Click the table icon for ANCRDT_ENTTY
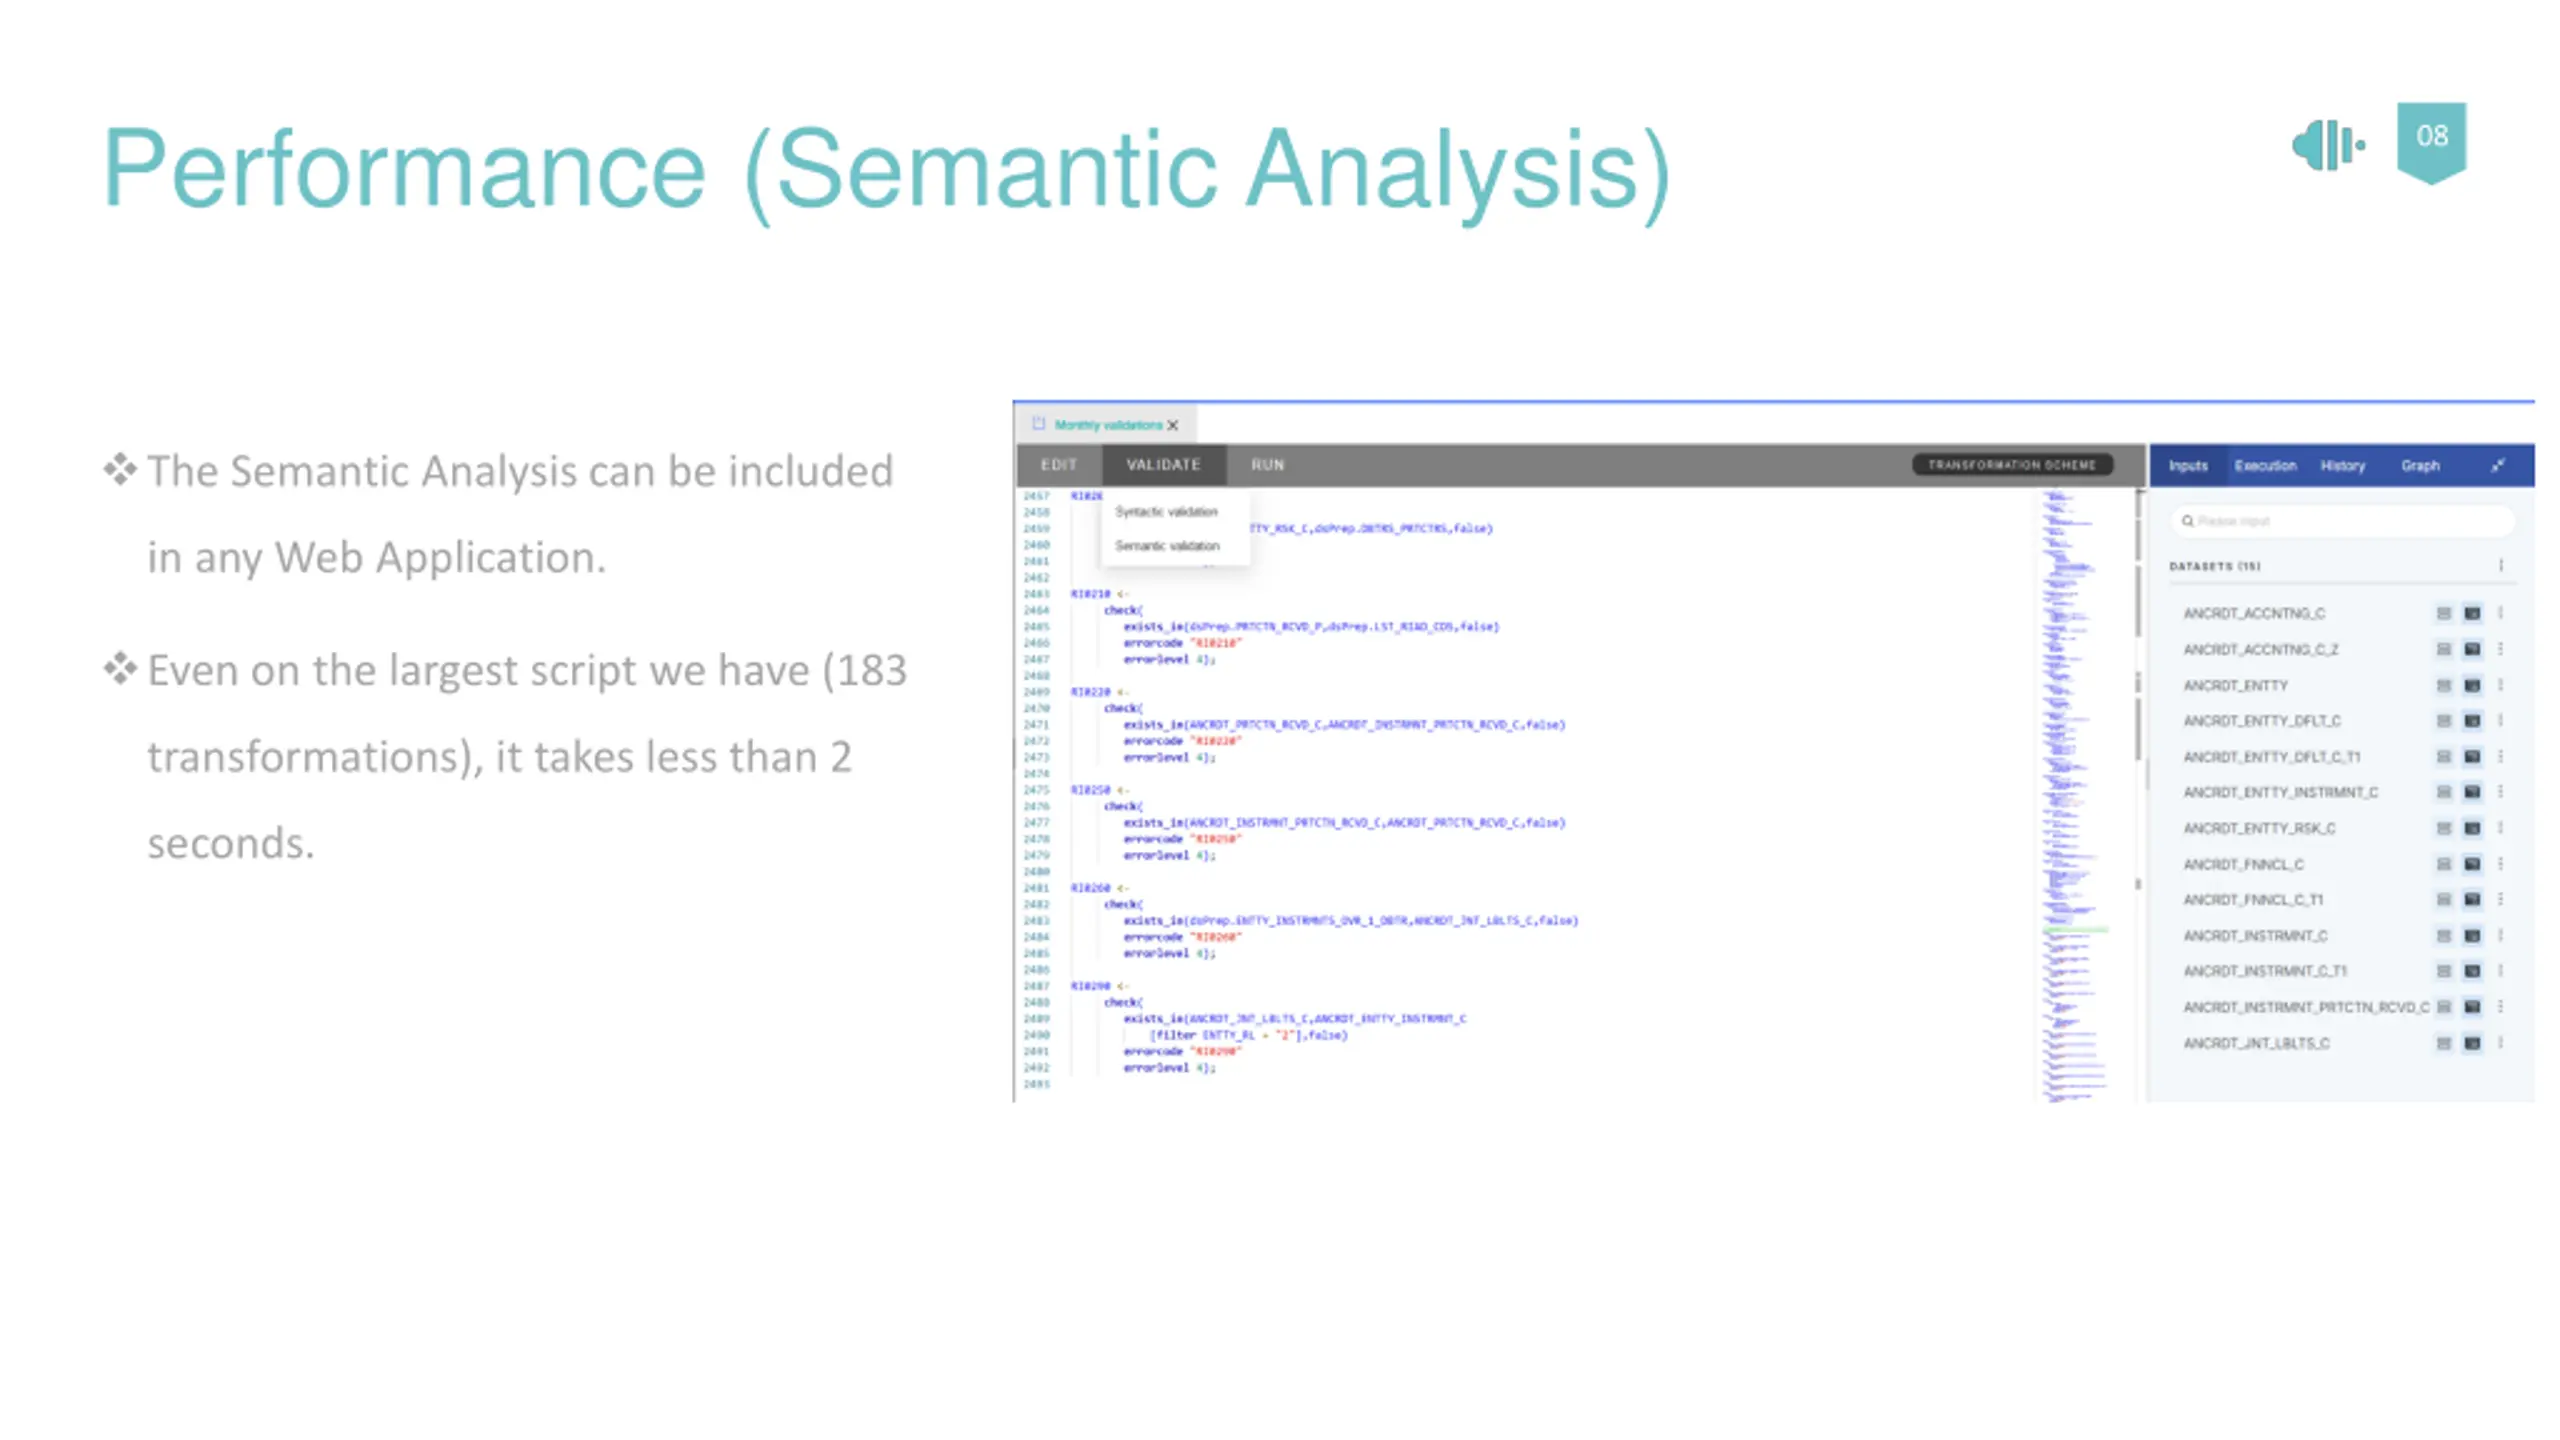Image resolution: width=2560 pixels, height=1440 pixels. (x=2443, y=685)
